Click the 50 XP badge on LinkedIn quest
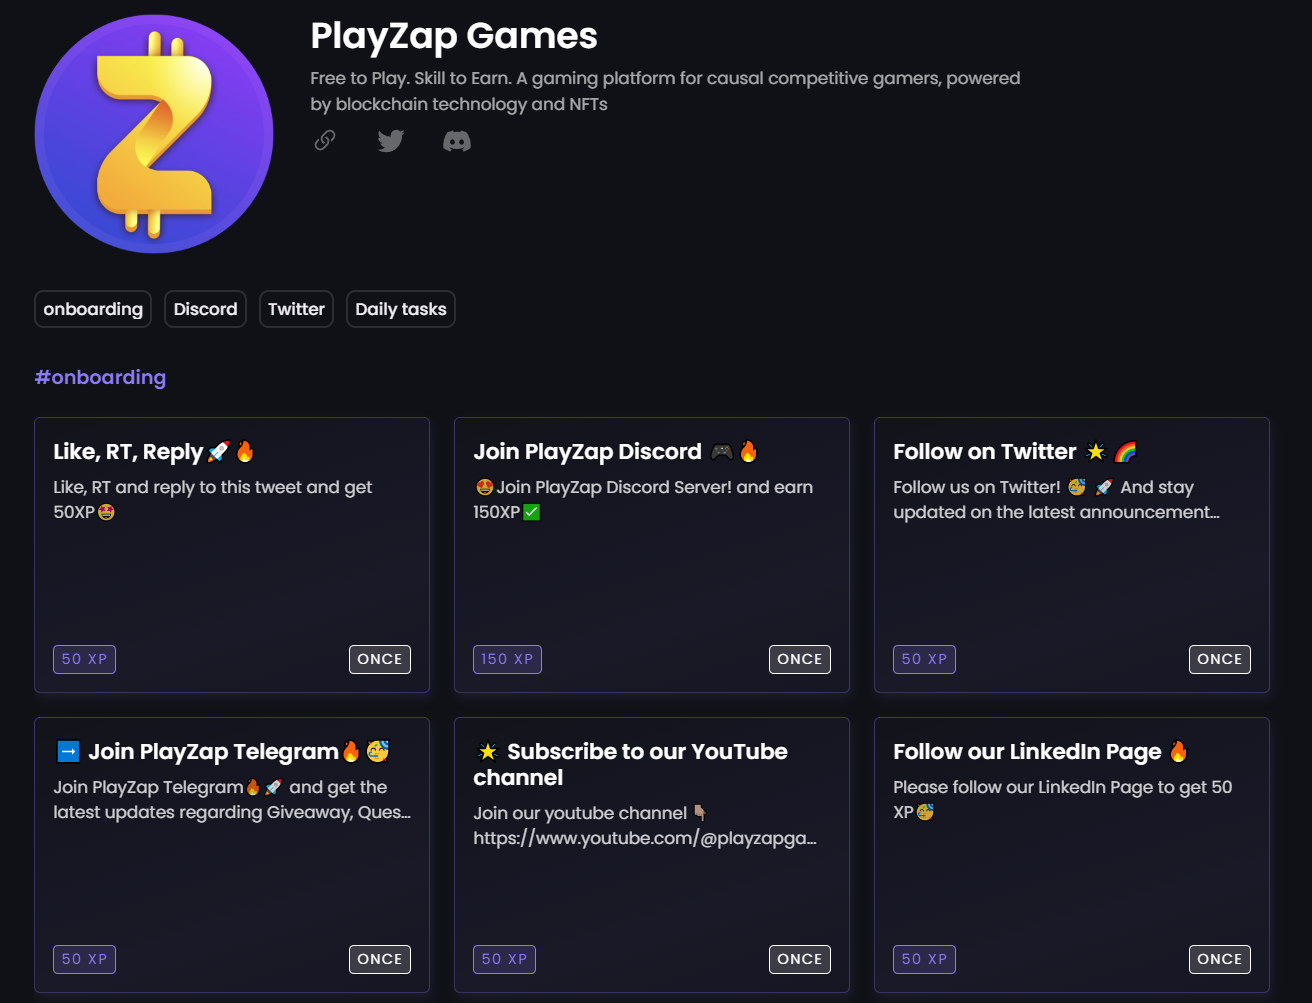Viewport: 1312px width, 1003px height. (924, 959)
